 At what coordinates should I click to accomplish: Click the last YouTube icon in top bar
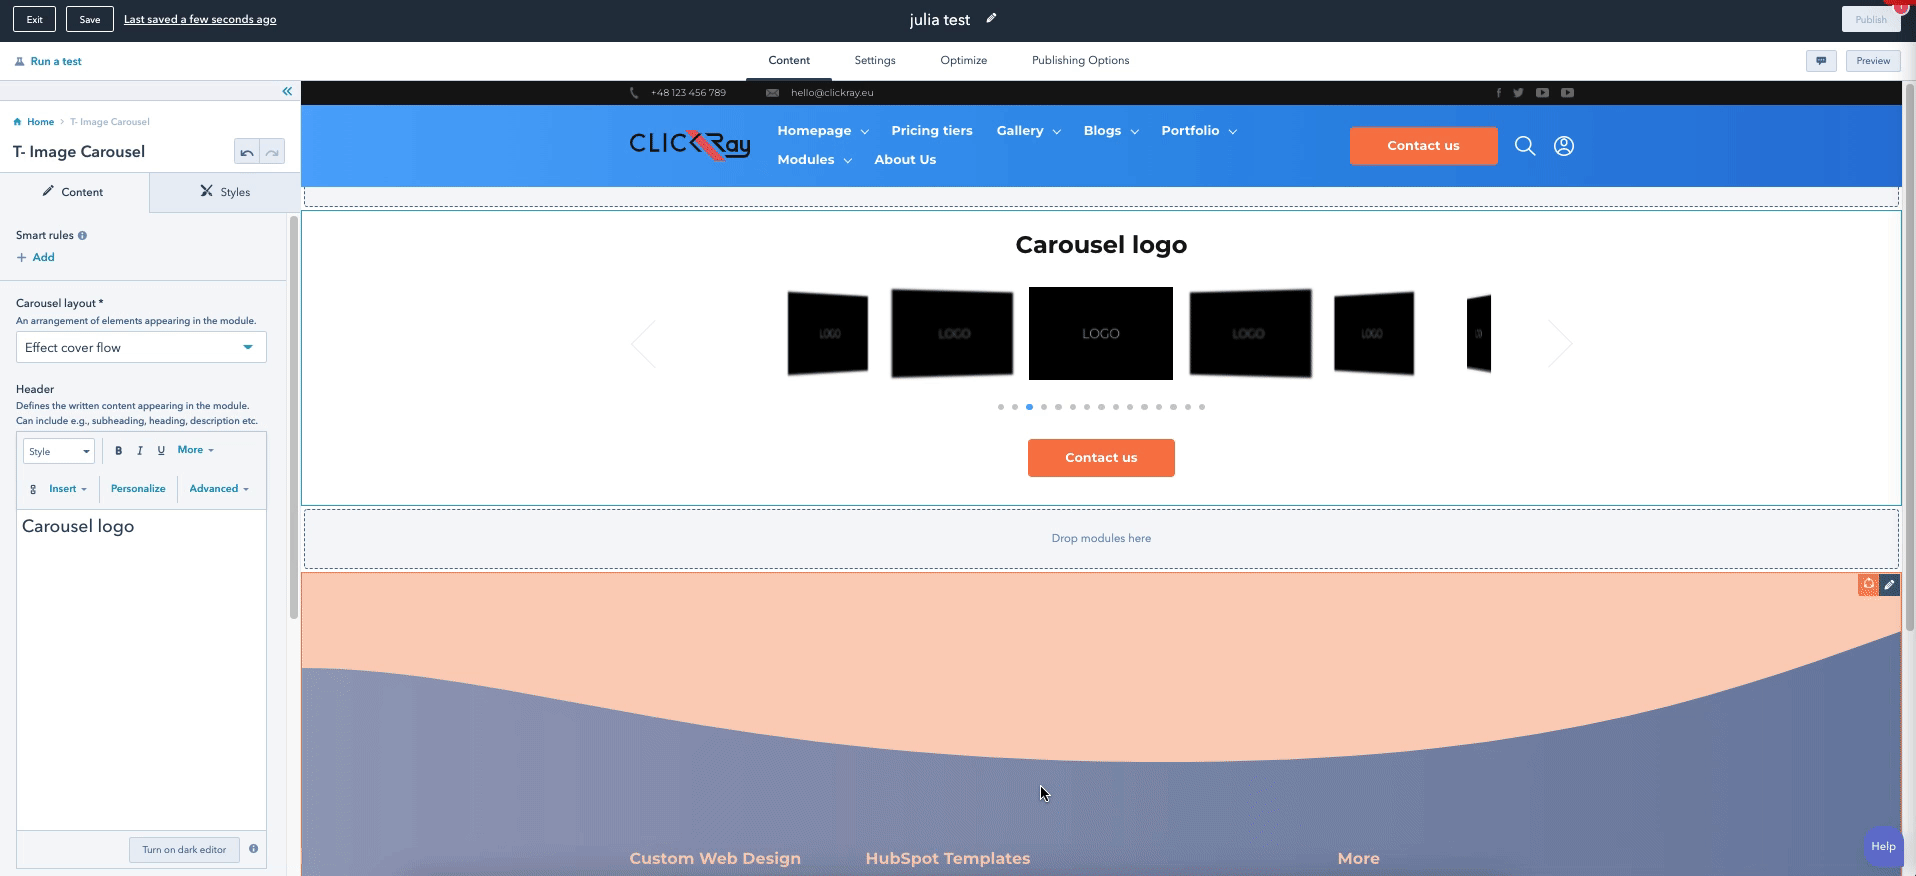1567,93
